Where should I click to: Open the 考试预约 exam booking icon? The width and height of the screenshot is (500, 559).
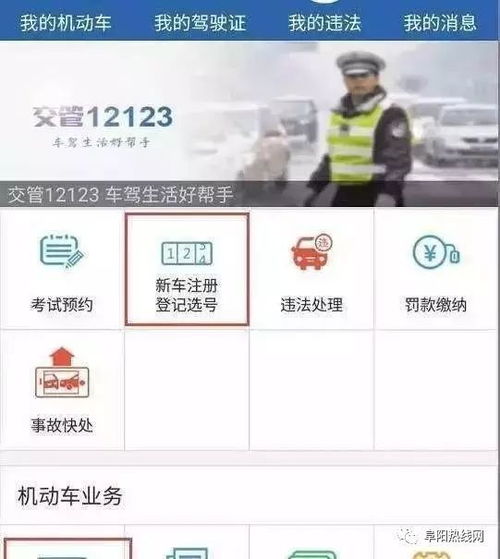pyautogui.click(x=63, y=251)
